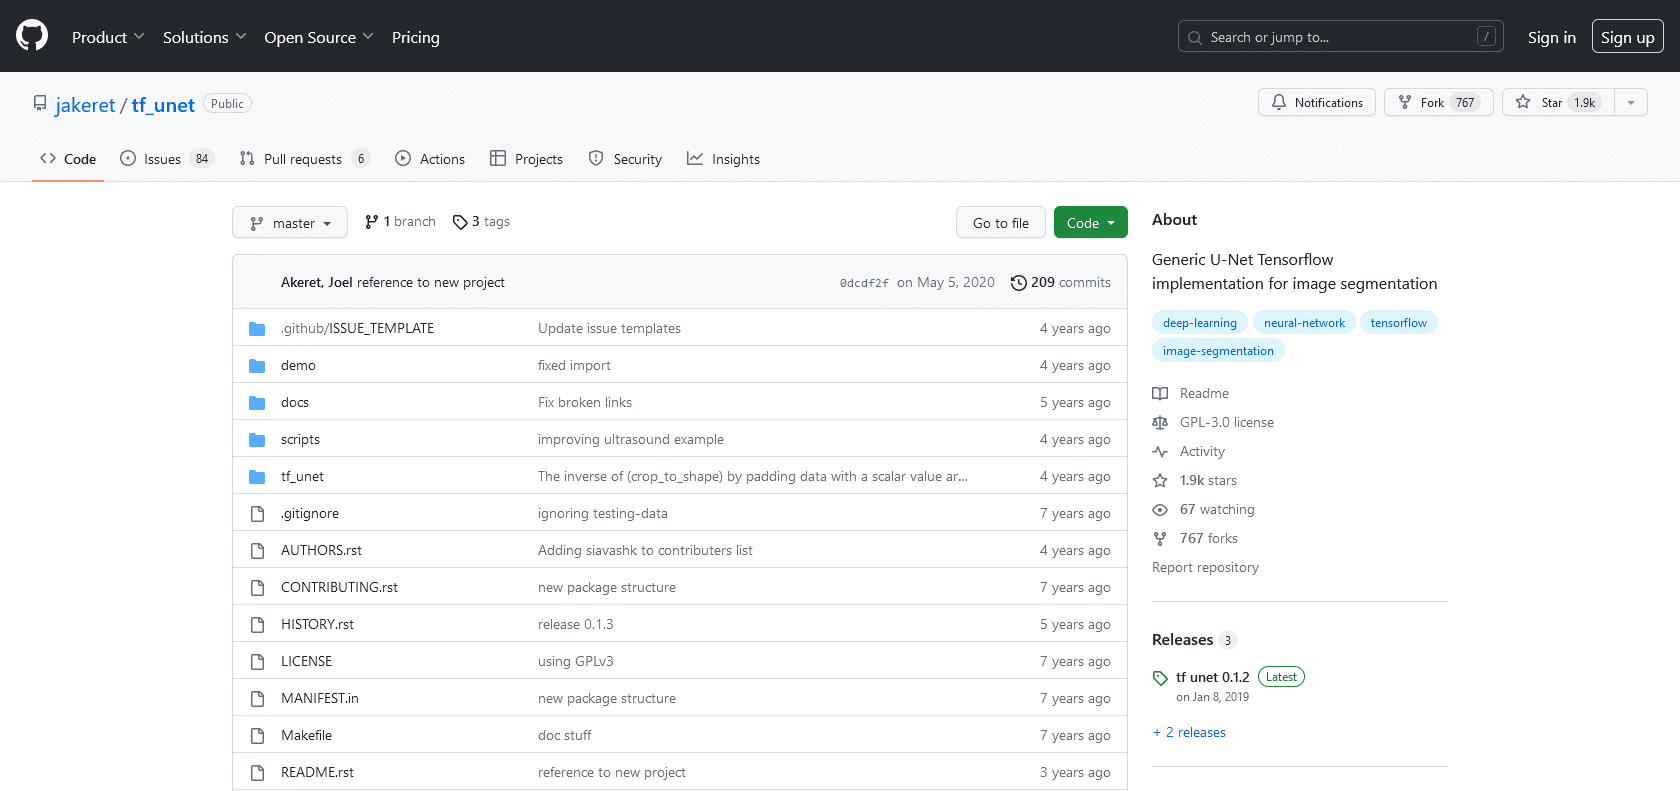Open the .github/ISSUE_TEMPLATE folder link
The height and width of the screenshot is (791, 1680).
pos(357,328)
